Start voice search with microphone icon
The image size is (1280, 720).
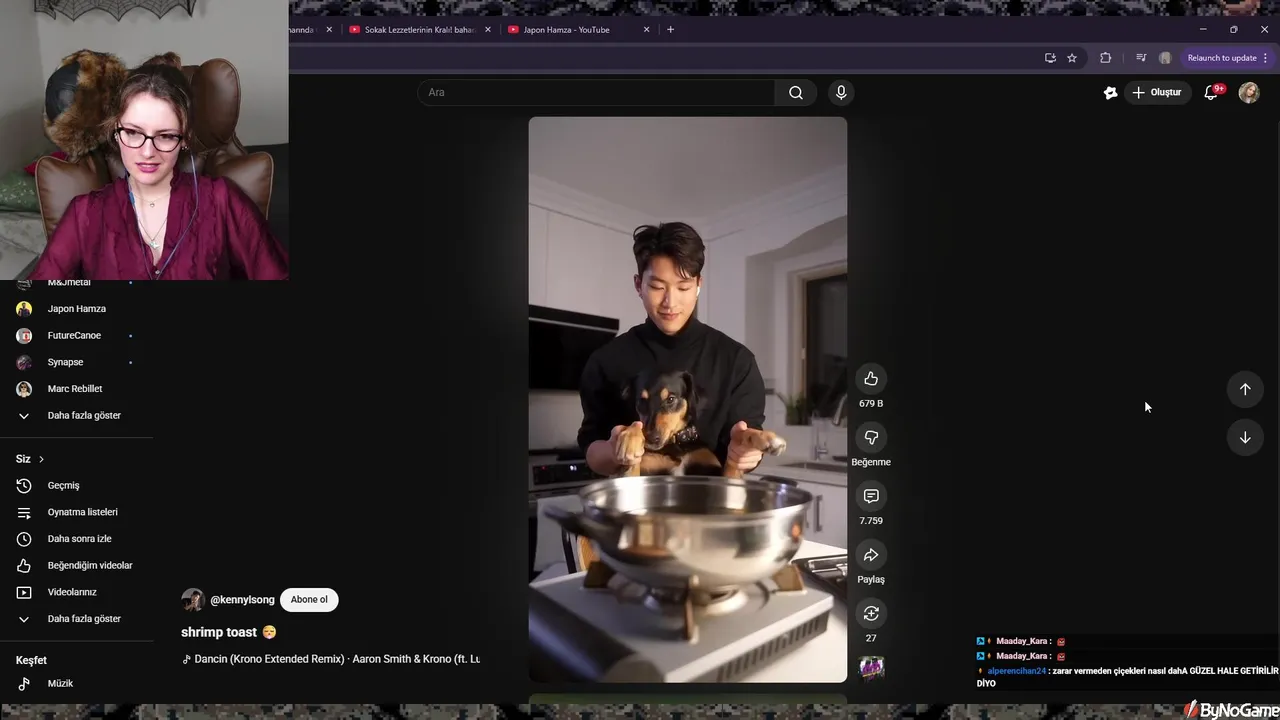(841, 92)
